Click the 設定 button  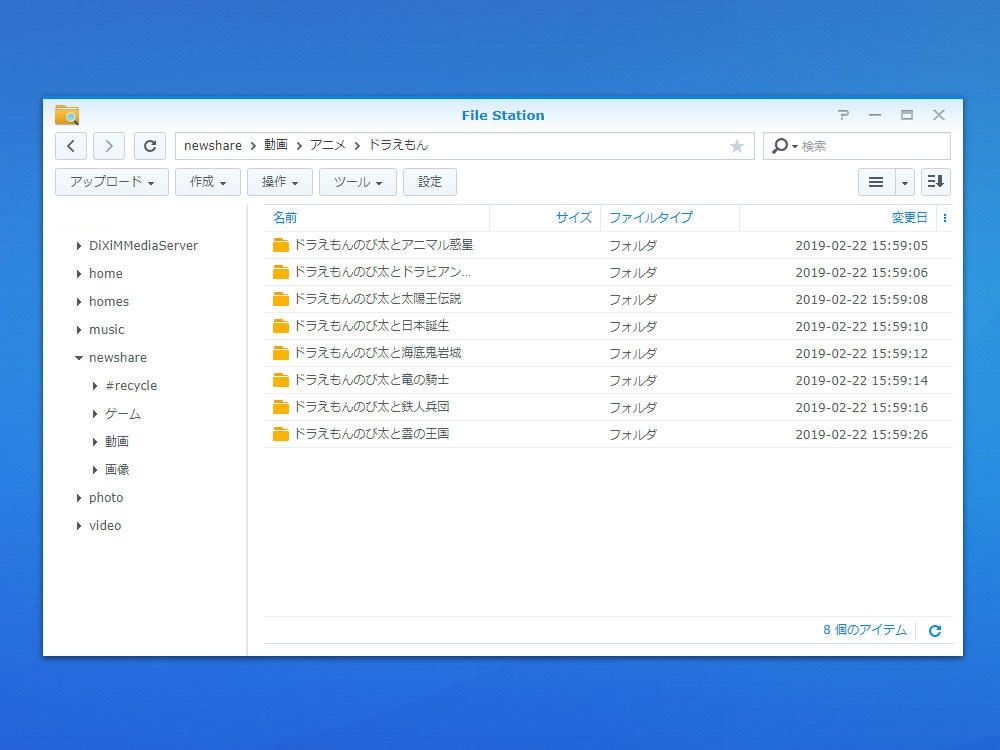tap(430, 182)
